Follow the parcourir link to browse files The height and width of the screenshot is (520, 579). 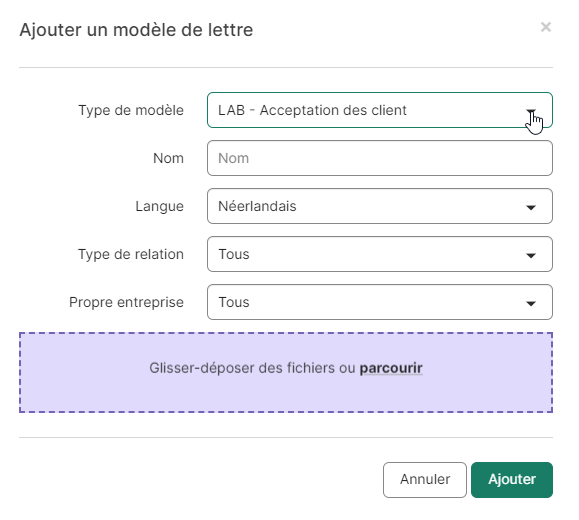(391, 368)
